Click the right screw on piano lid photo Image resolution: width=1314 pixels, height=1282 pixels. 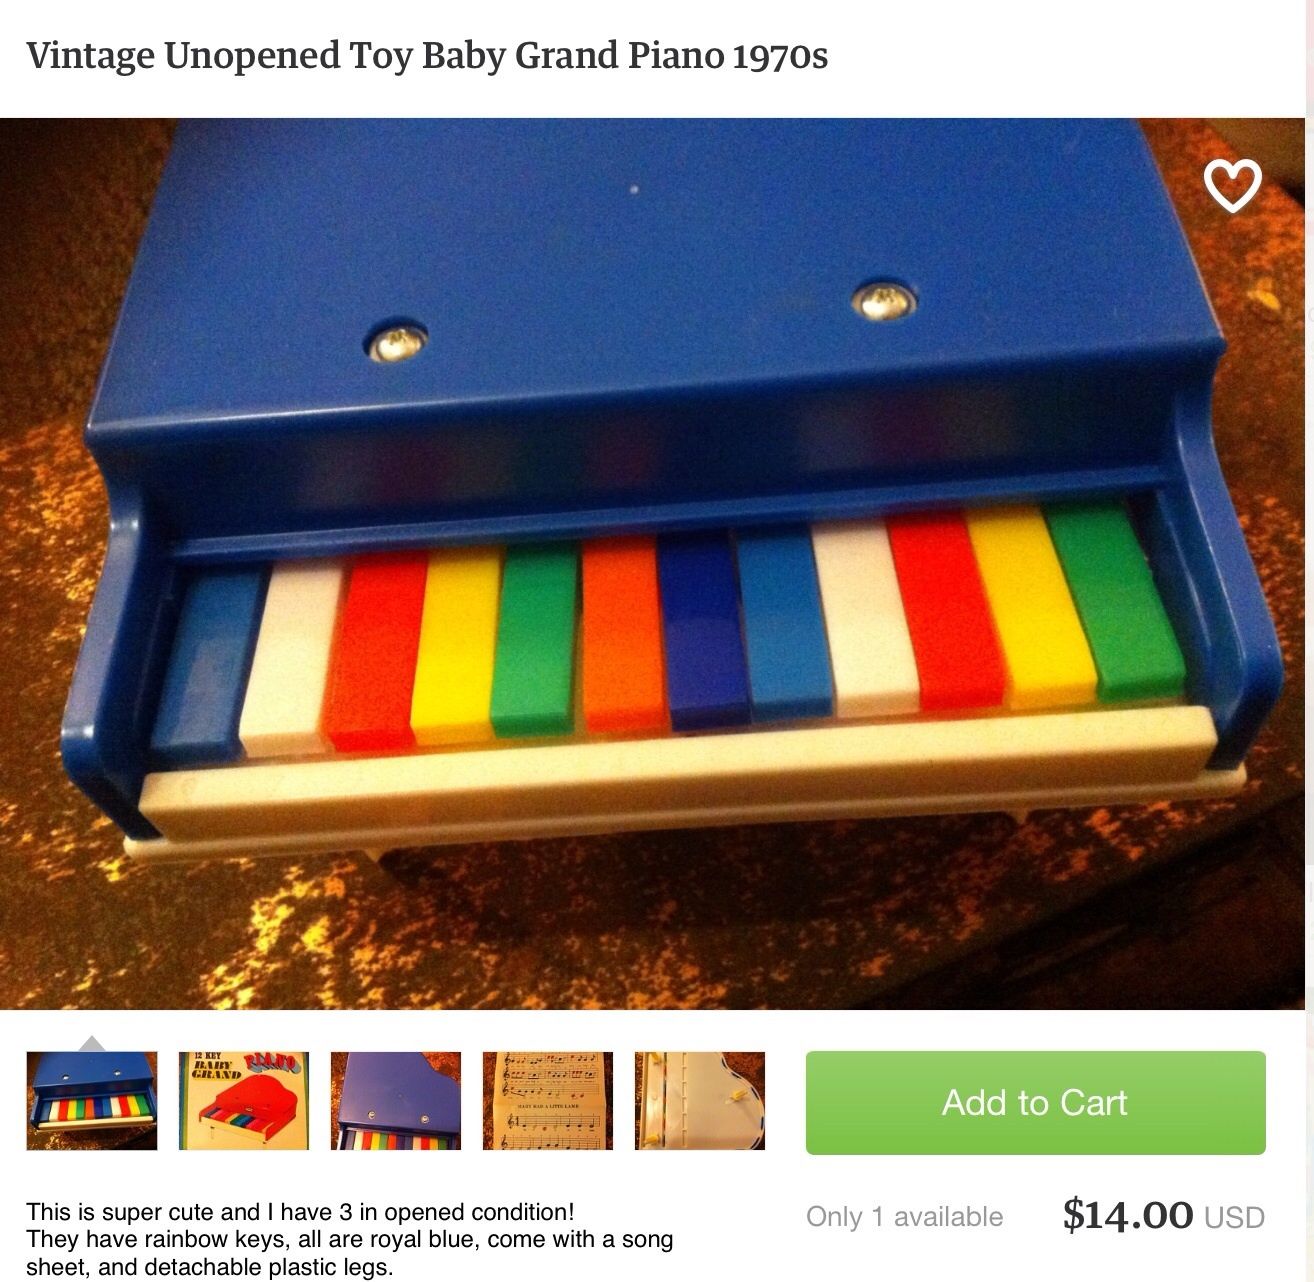[882, 298]
